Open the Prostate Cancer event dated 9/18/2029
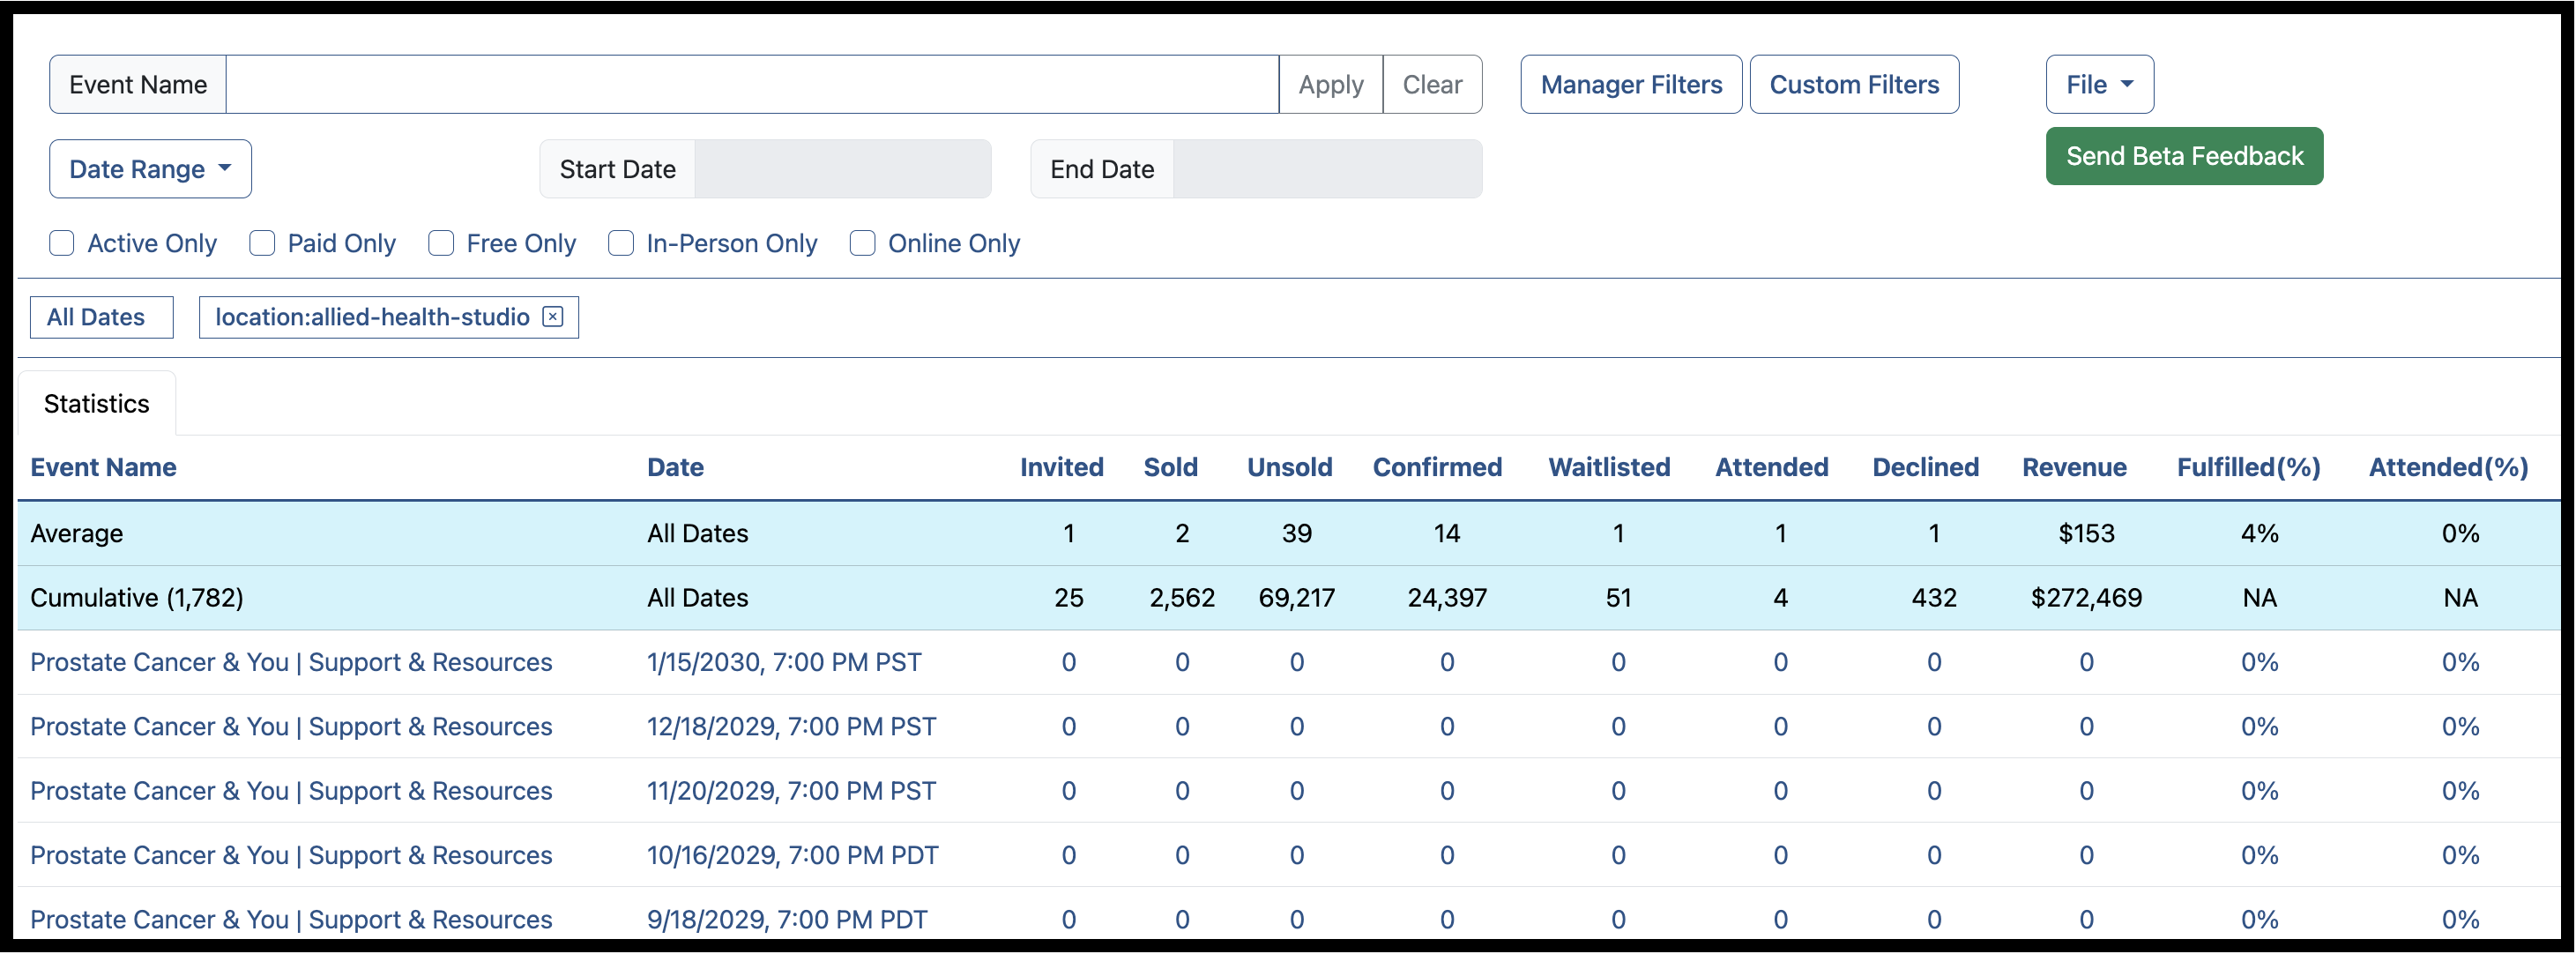Image resolution: width=2576 pixels, height=954 pixels. [291, 919]
